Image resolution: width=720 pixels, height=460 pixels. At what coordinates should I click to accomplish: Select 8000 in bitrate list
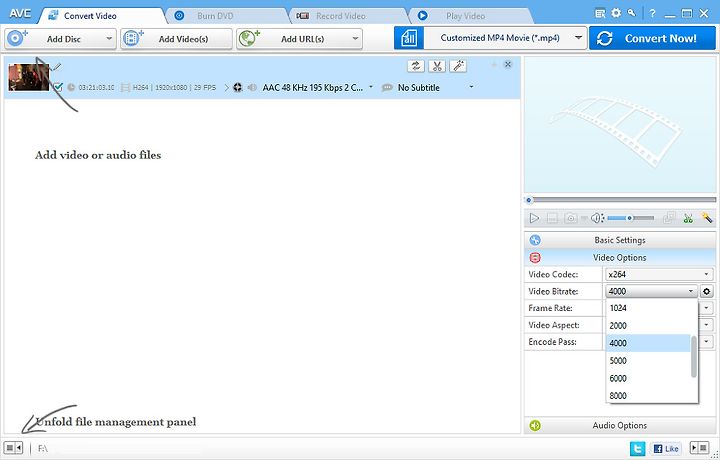click(648, 395)
